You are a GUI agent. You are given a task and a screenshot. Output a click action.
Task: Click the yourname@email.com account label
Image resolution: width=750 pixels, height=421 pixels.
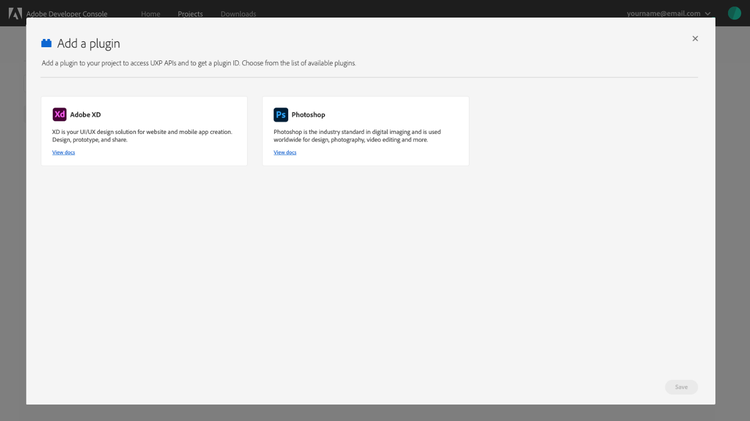pyautogui.click(x=663, y=14)
